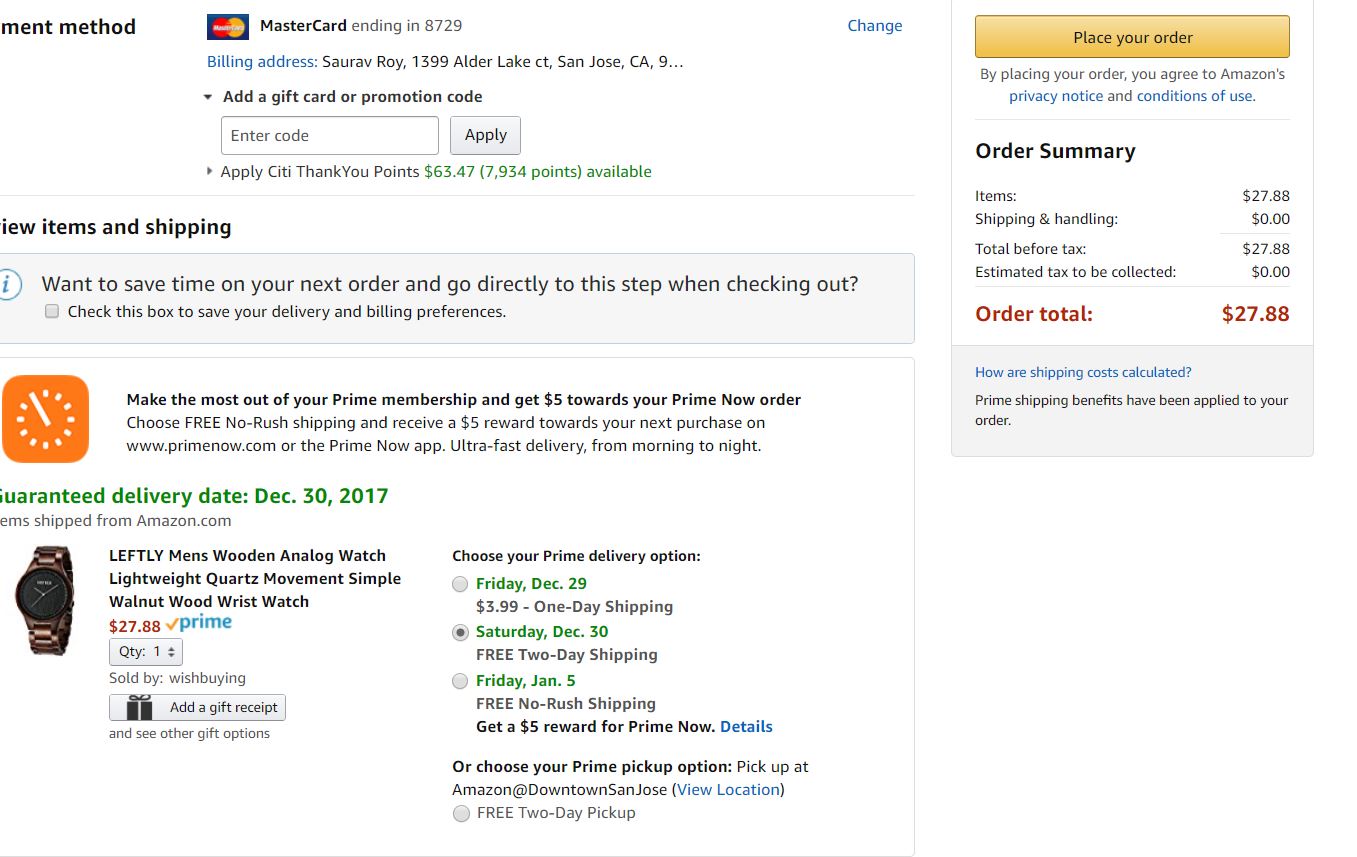Click the Apply button for the promo code
The height and width of the screenshot is (857, 1357).
[x=485, y=134]
